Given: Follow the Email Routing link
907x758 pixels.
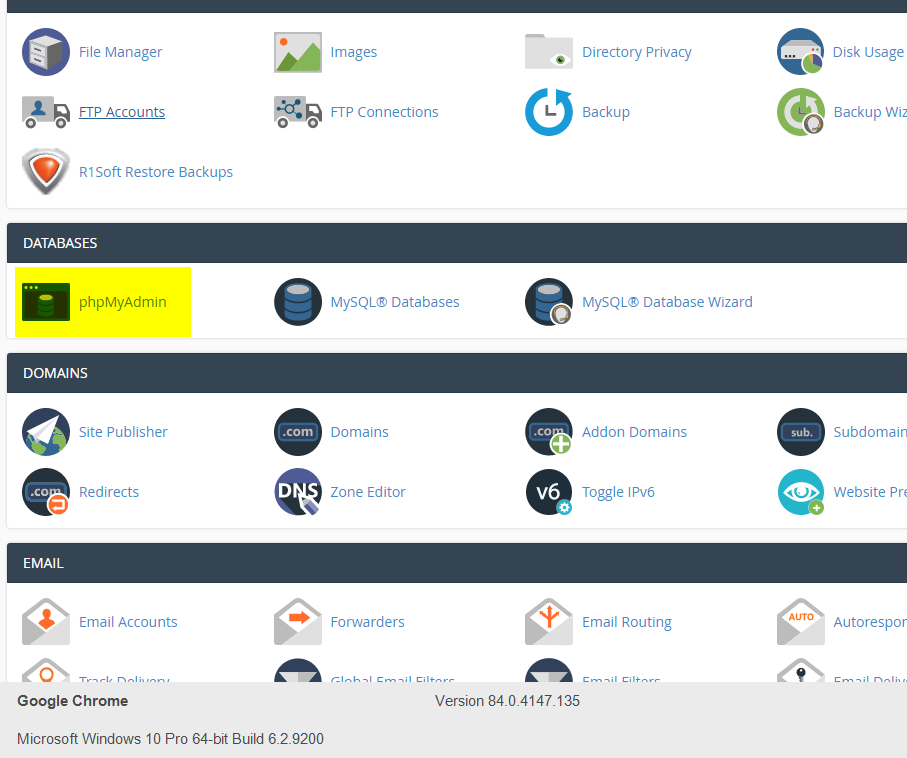Looking at the screenshot, I should [x=626, y=622].
